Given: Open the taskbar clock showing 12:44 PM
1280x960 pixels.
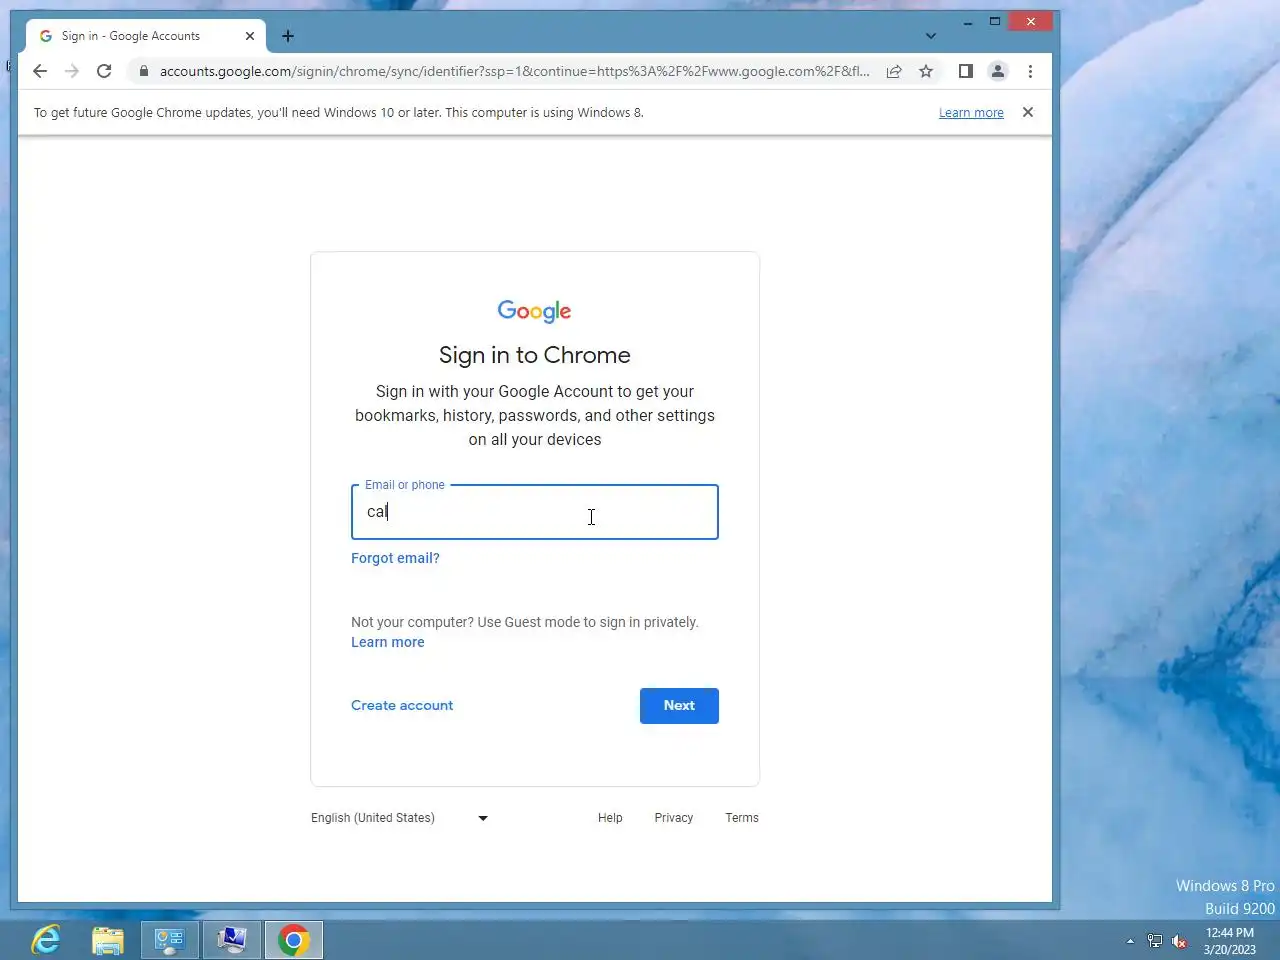Looking at the screenshot, I should (x=1230, y=941).
